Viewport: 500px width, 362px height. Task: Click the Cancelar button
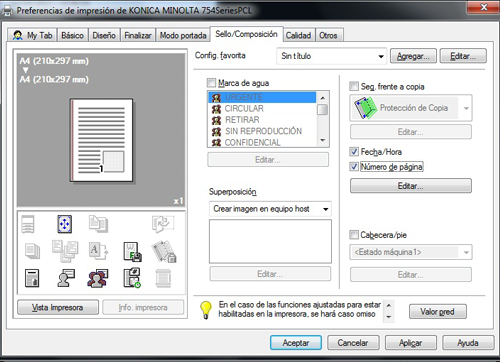(353, 343)
